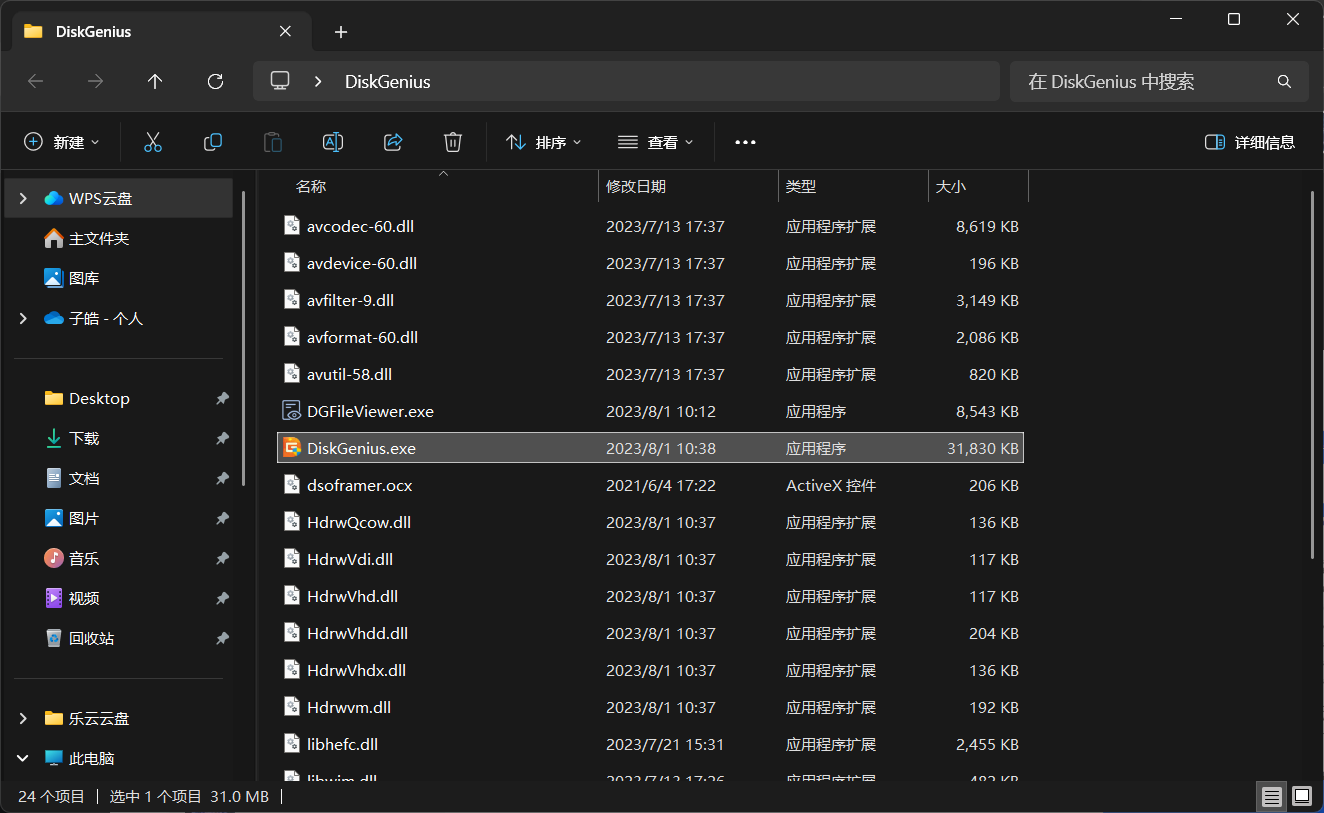This screenshot has height=813, width=1324.
Task: Click the Rename icon in toolbar
Action: click(x=333, y=142)
